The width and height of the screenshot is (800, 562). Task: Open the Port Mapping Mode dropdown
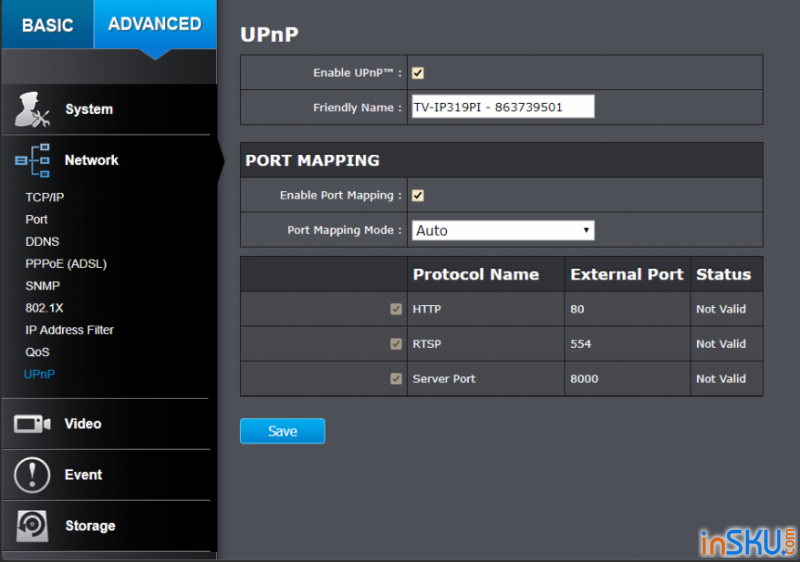pos(503,231)
